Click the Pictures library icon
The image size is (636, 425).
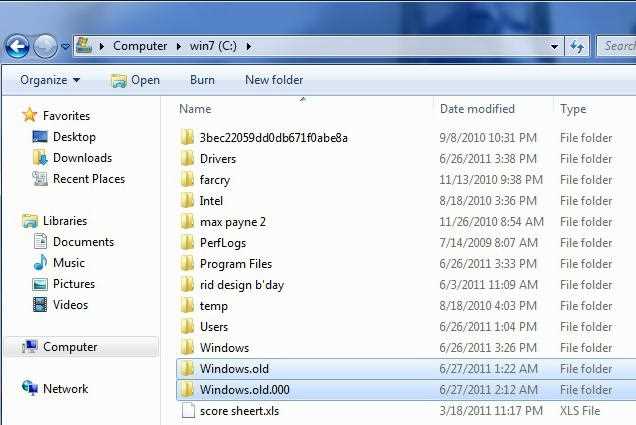tap(40, 284)
